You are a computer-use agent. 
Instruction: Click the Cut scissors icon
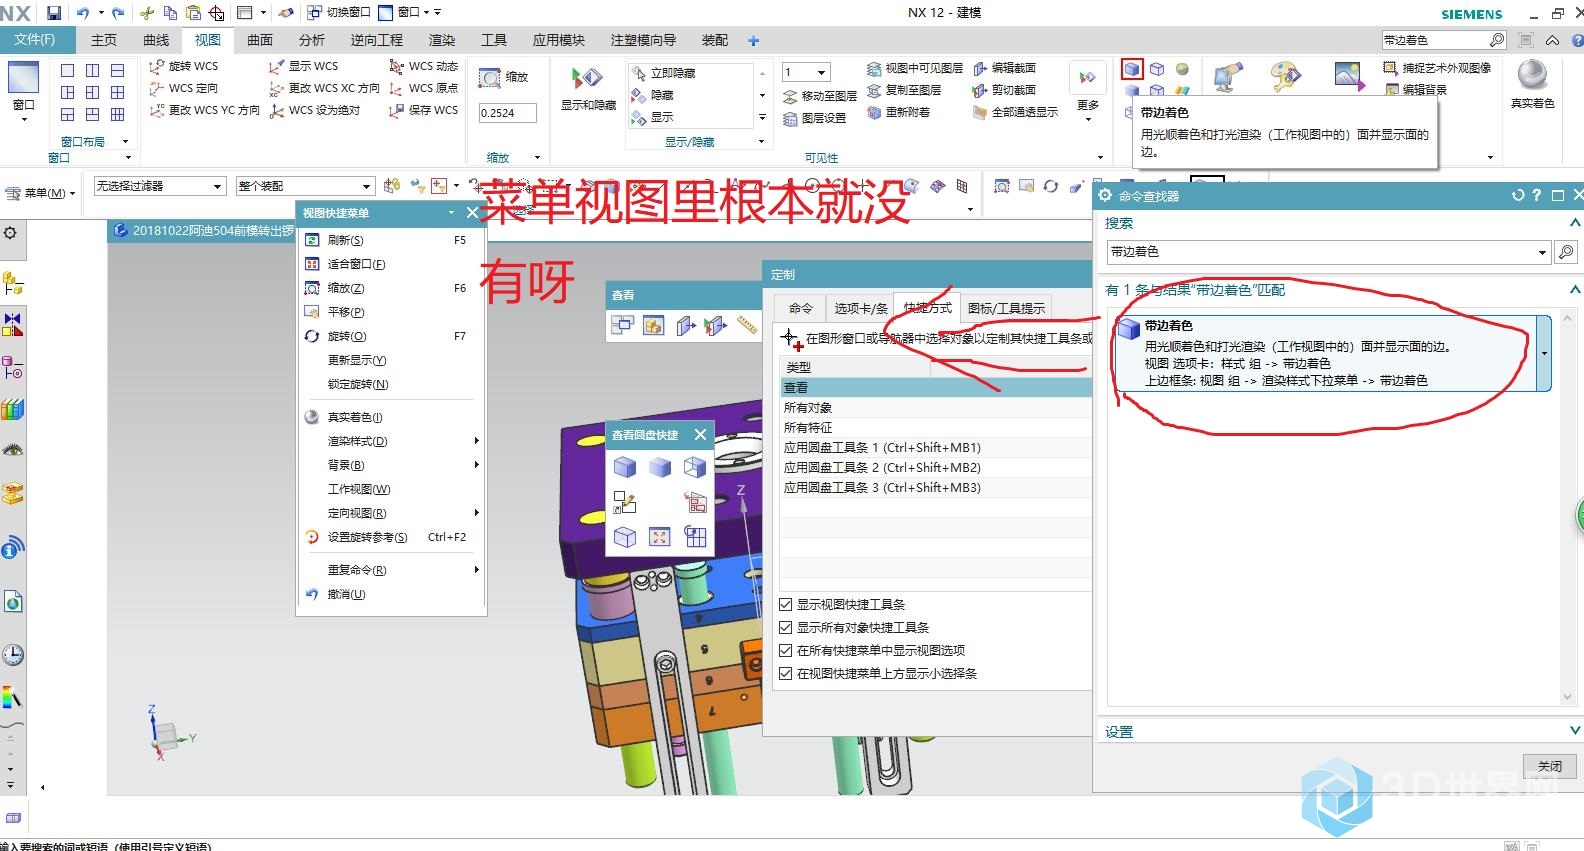(x=147, y=13)
